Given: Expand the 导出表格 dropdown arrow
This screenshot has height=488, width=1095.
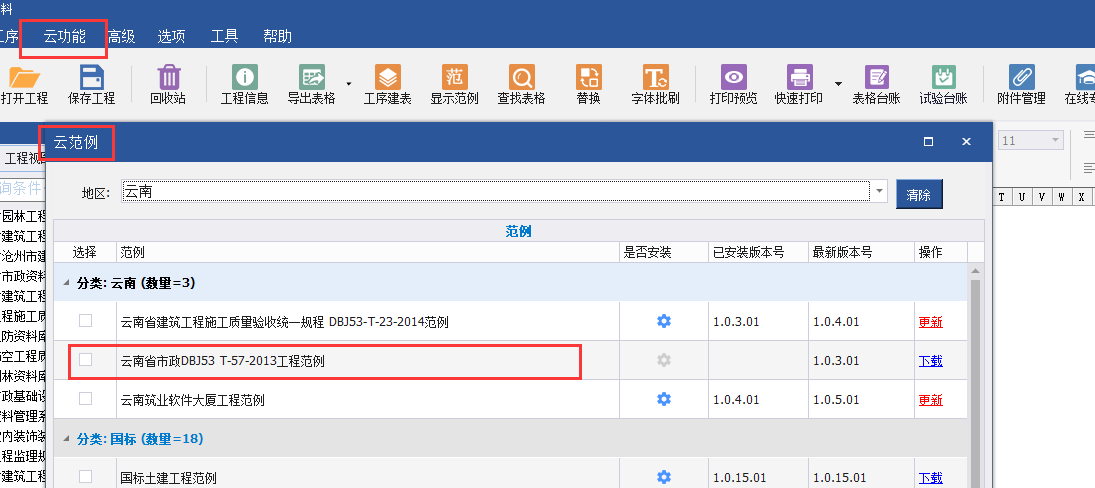Looking at the screenshot, I should (x=348, y=84).
